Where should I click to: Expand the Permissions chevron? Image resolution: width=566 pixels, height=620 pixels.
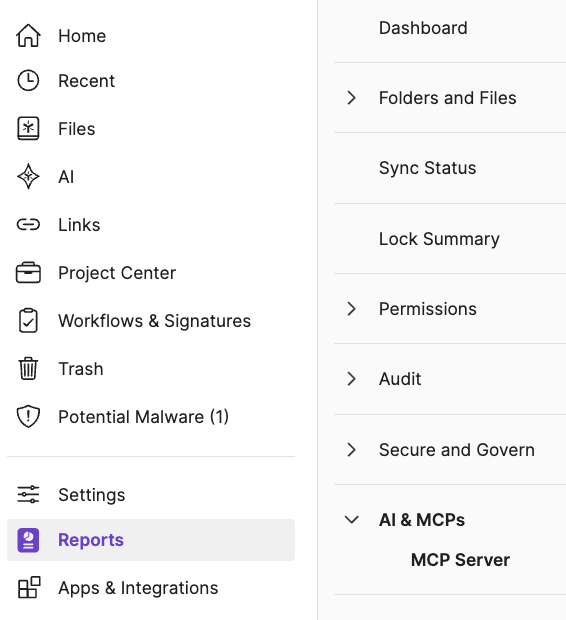pos(351,308)
